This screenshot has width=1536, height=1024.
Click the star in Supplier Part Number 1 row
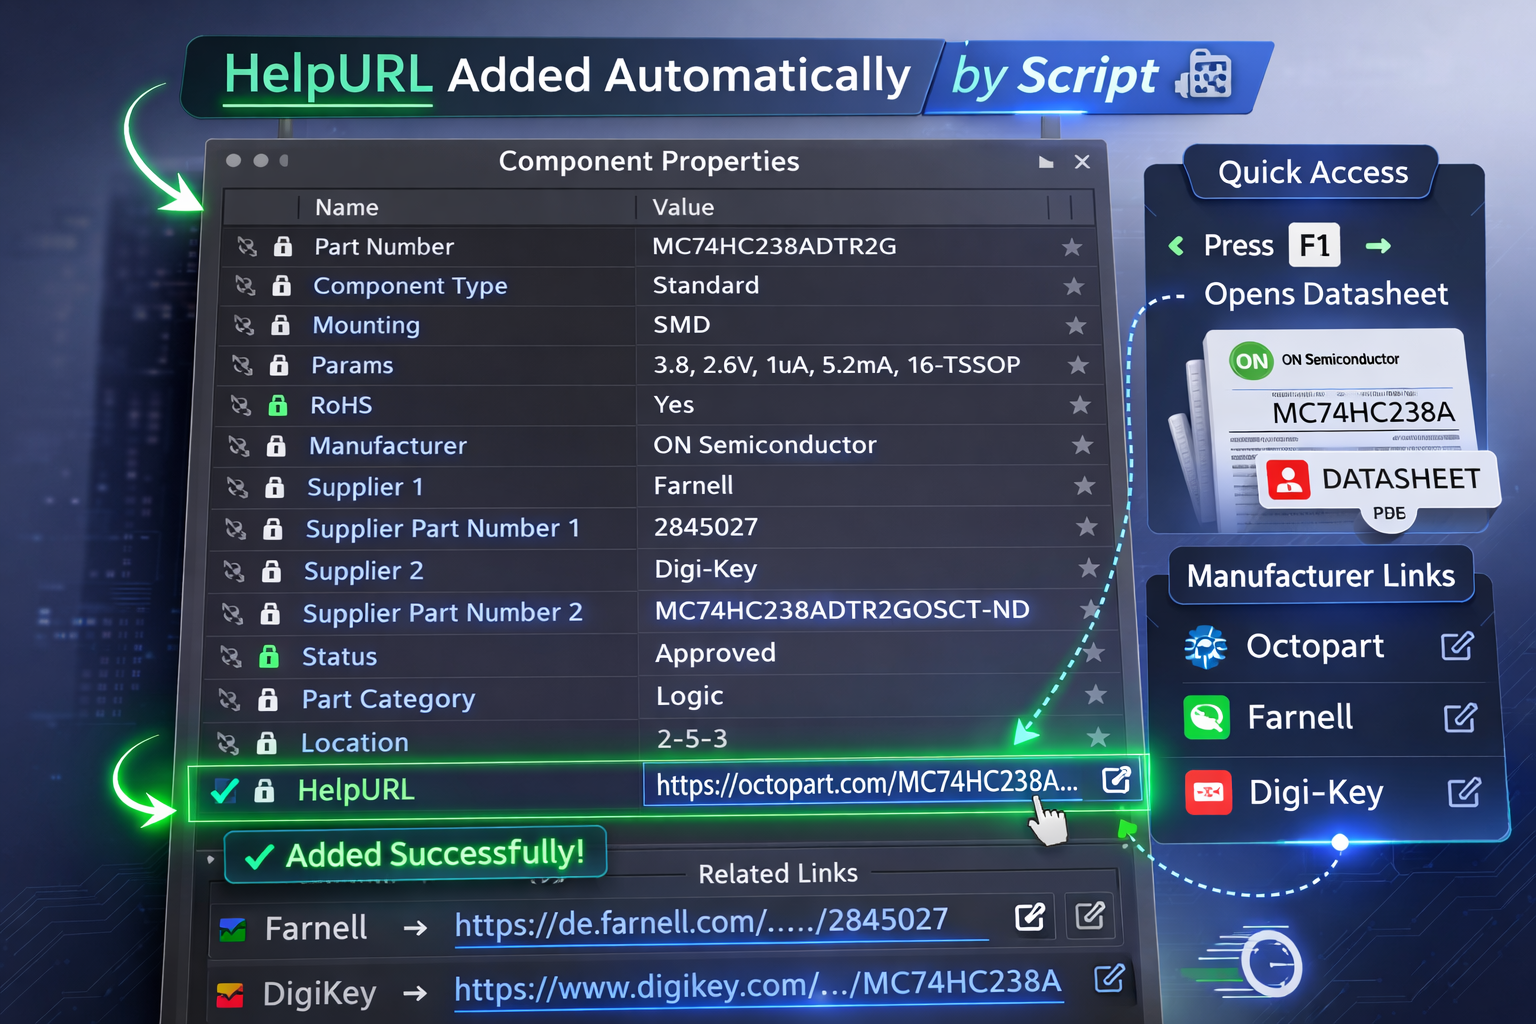(1086, 527)
